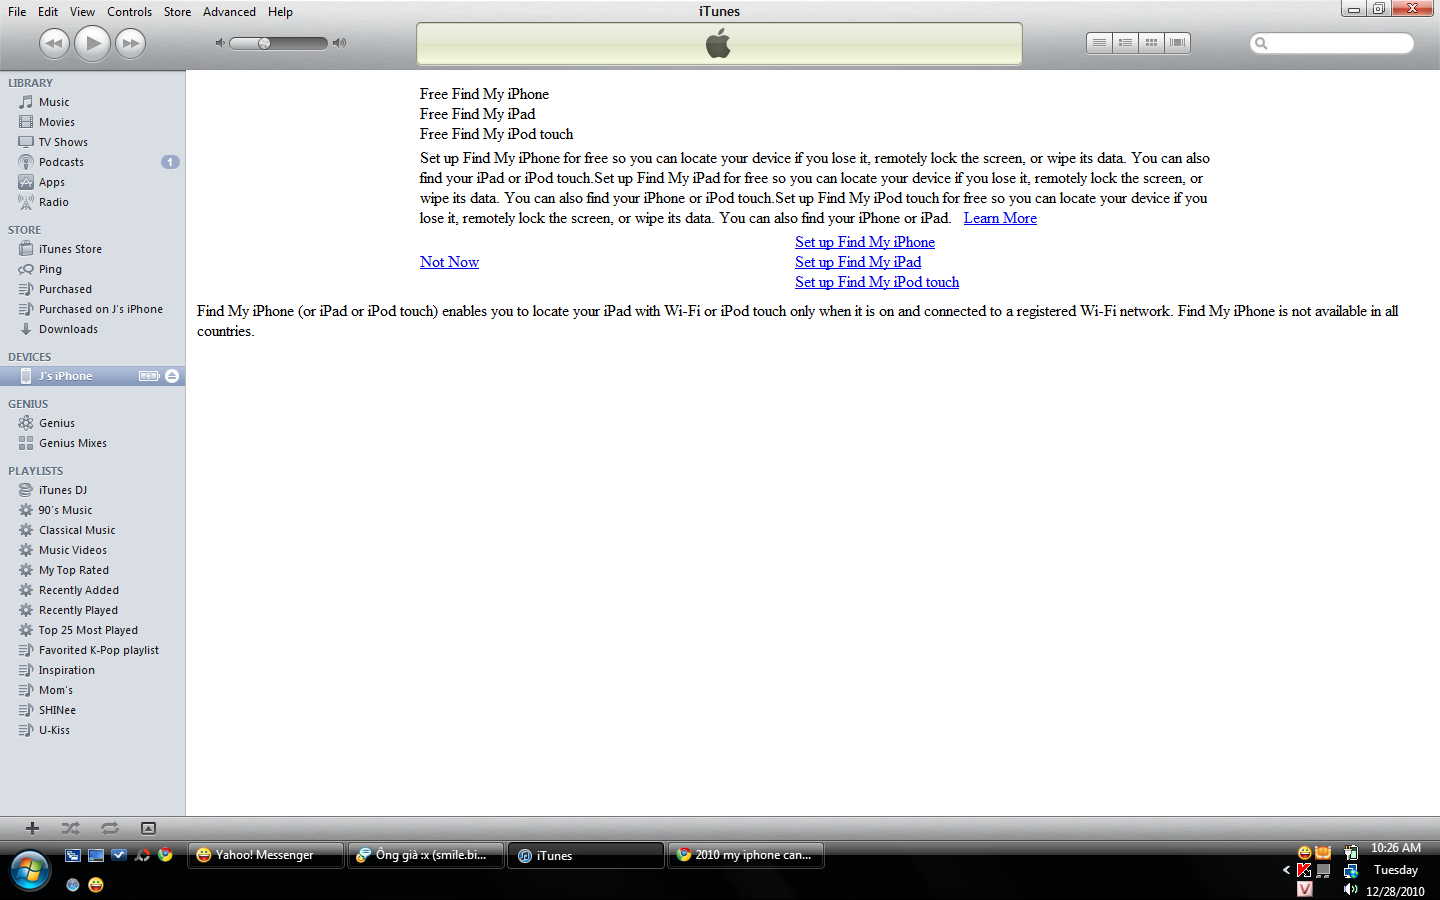Click the Learn More link
1440x900 pixels.
[1000, 218]
